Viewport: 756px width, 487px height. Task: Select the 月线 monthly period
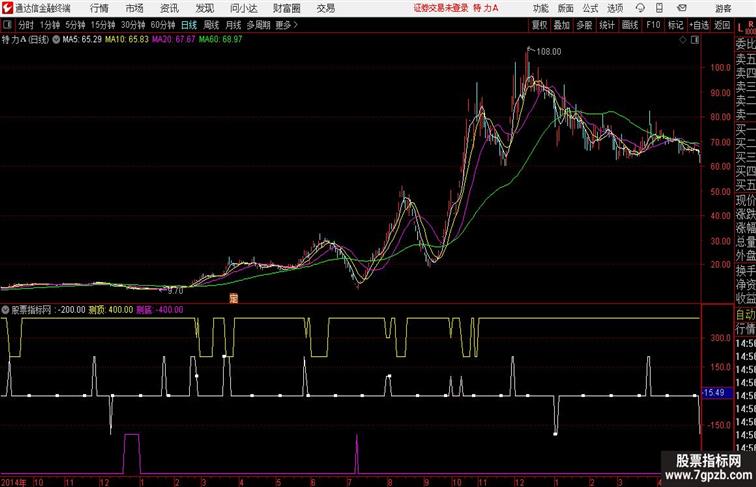233,25
